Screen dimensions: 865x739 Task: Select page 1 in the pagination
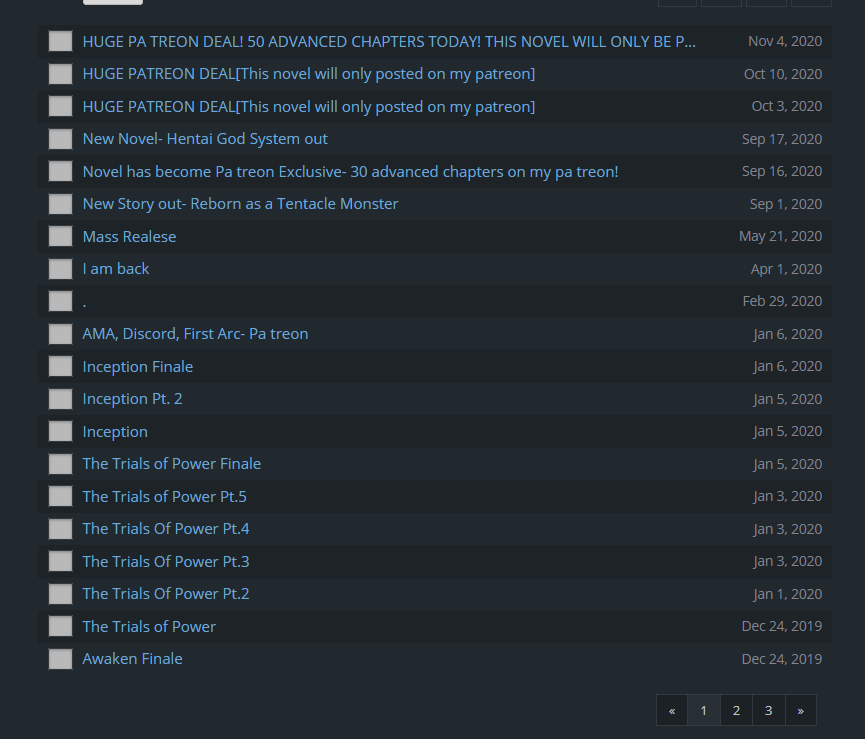tap(704, 710)
